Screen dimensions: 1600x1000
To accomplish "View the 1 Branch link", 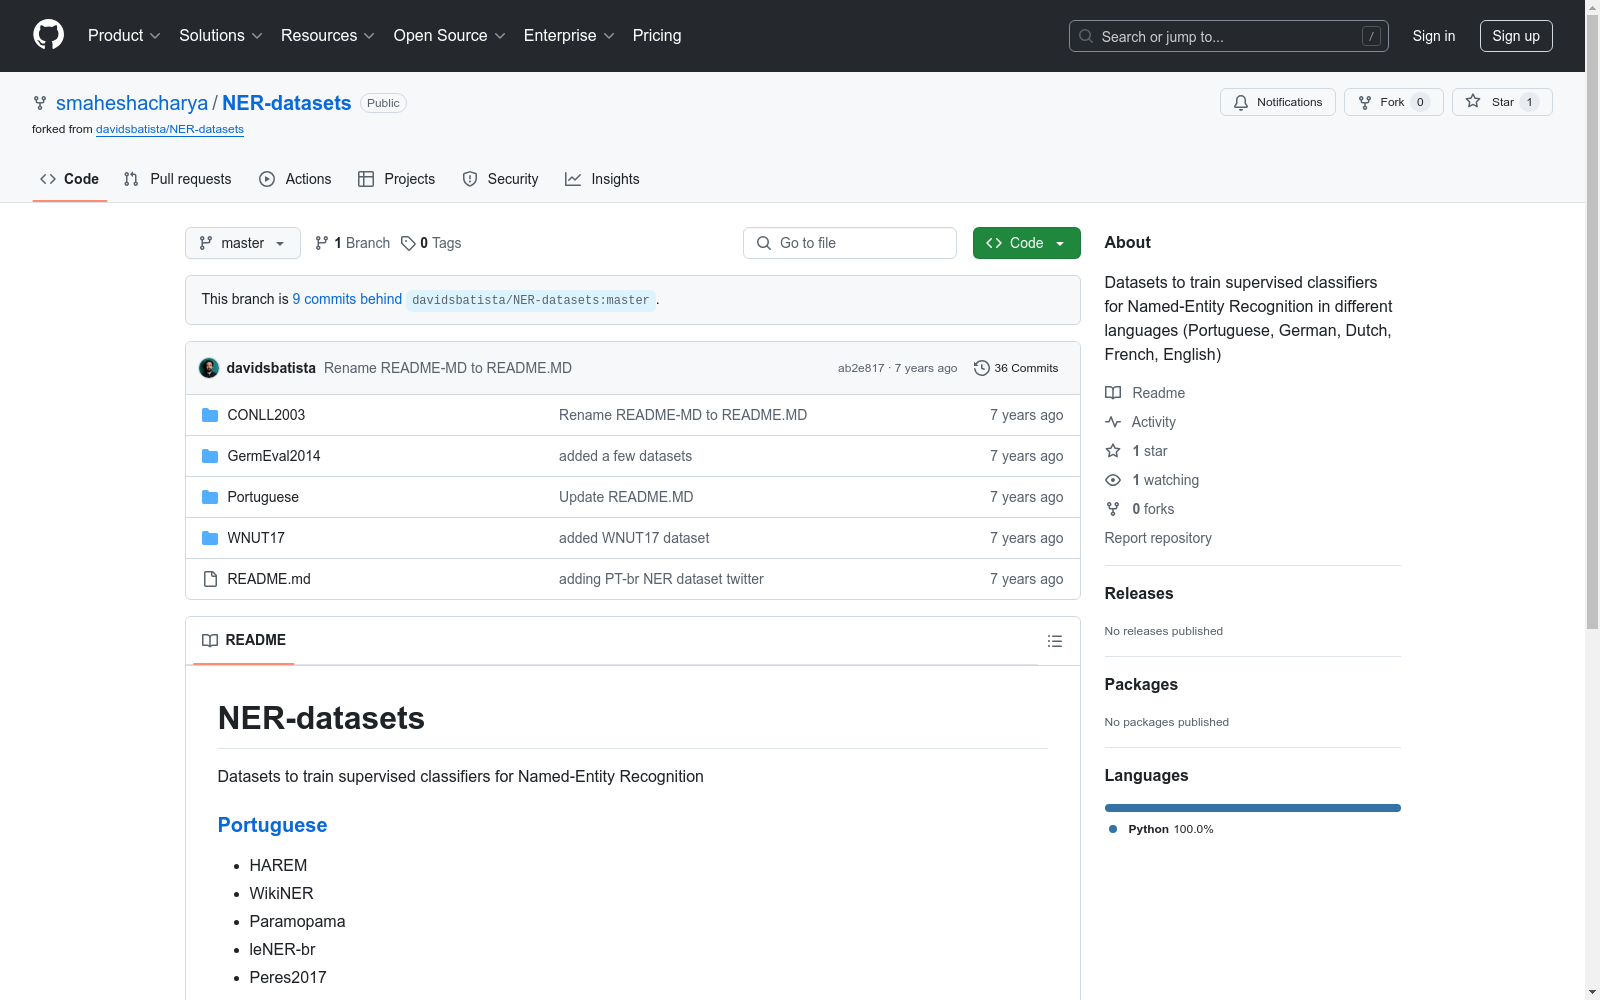I will [x=352, y=243].
